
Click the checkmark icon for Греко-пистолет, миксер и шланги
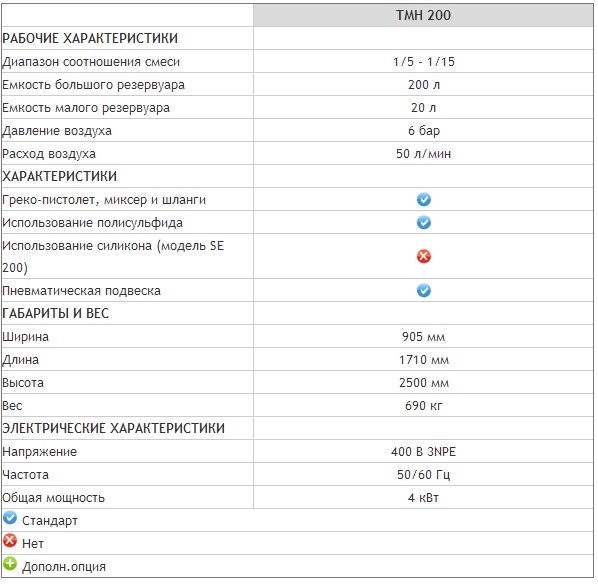point(423,199)
